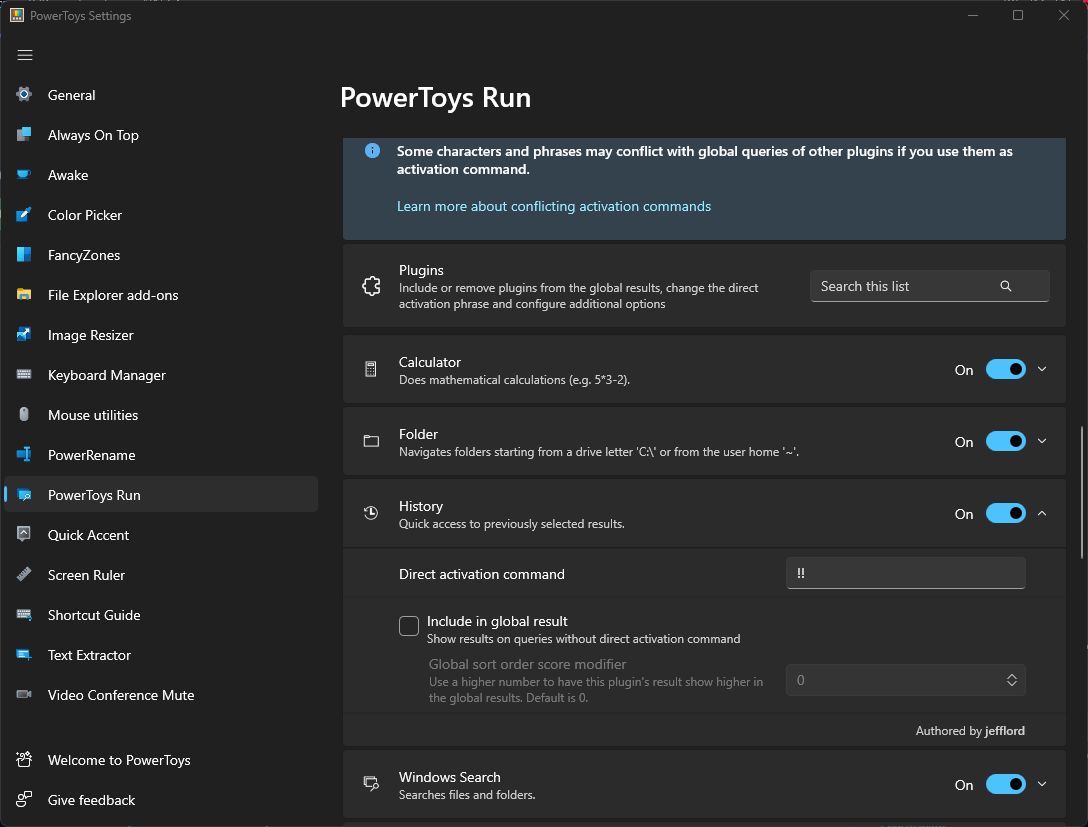Select the Color Picker icon in sidebar
1088x827 pixels.
click(x=23, y=215)
